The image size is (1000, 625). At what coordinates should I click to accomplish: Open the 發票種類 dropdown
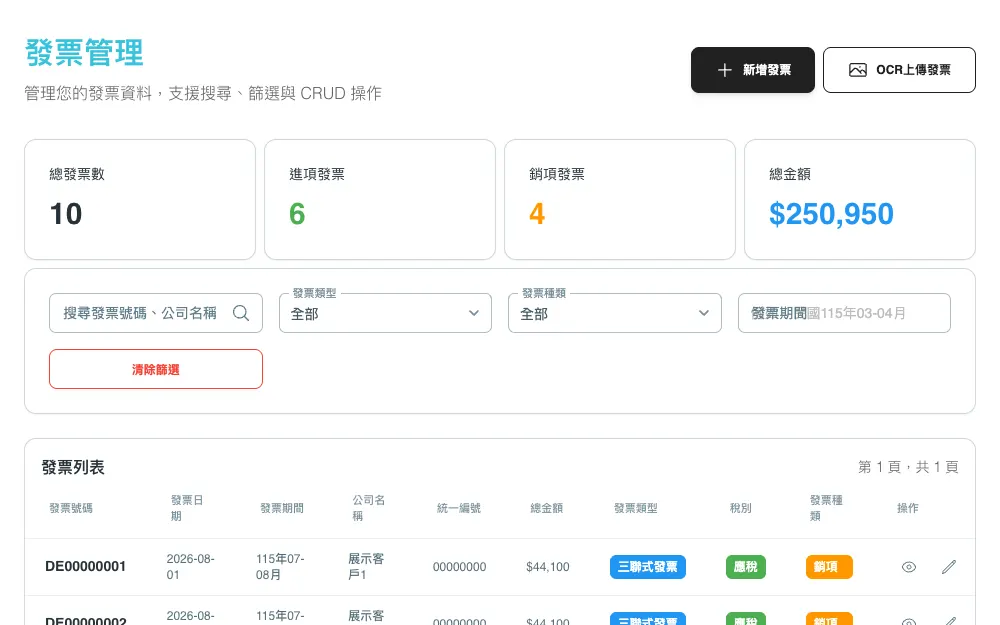[x=615, y=312]
